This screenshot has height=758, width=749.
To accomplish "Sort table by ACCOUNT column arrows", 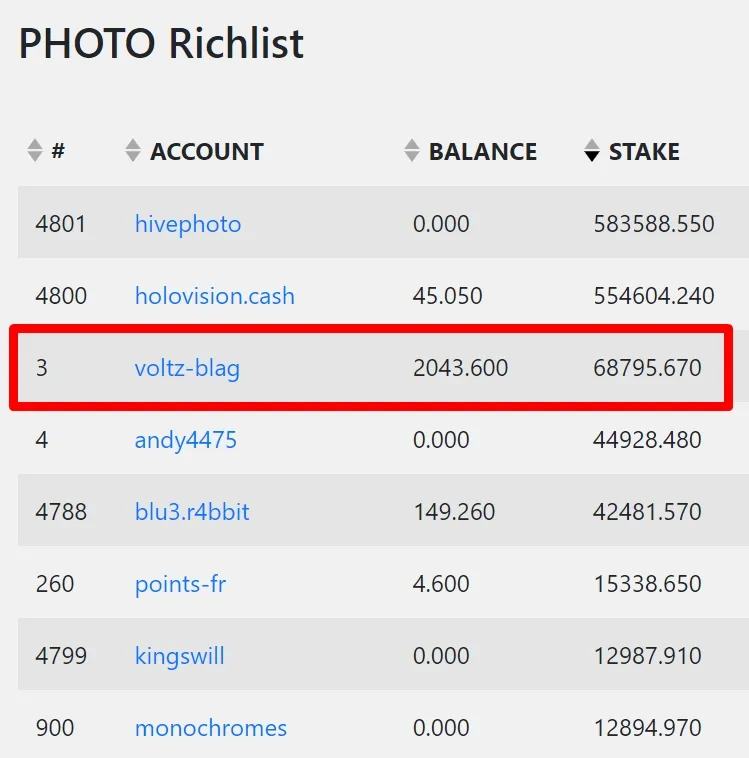I will tap(132, 150).
